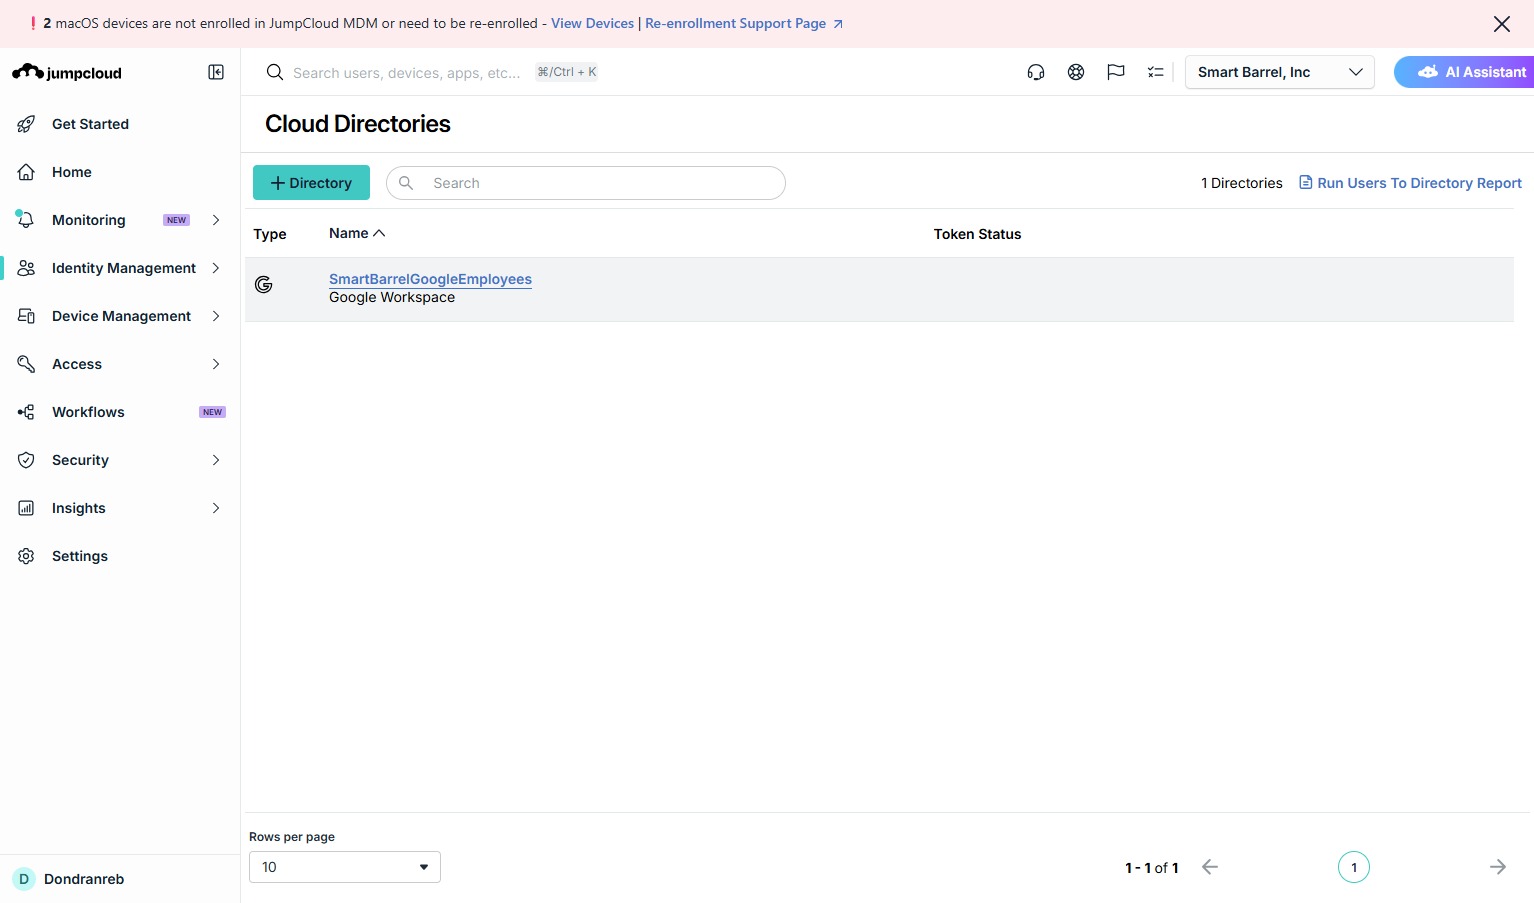Select Insights in sidebar

pyautogui.click(x=79, y=508)
